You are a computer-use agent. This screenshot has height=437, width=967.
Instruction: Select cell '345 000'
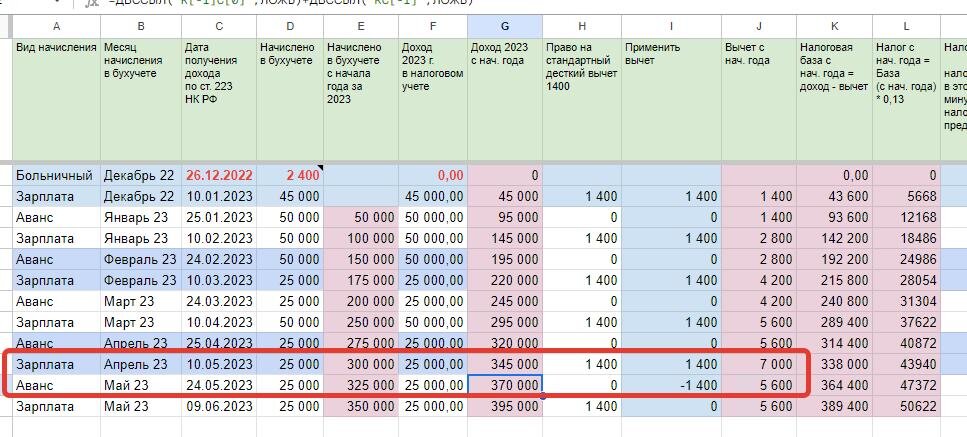tap(505, 364)
